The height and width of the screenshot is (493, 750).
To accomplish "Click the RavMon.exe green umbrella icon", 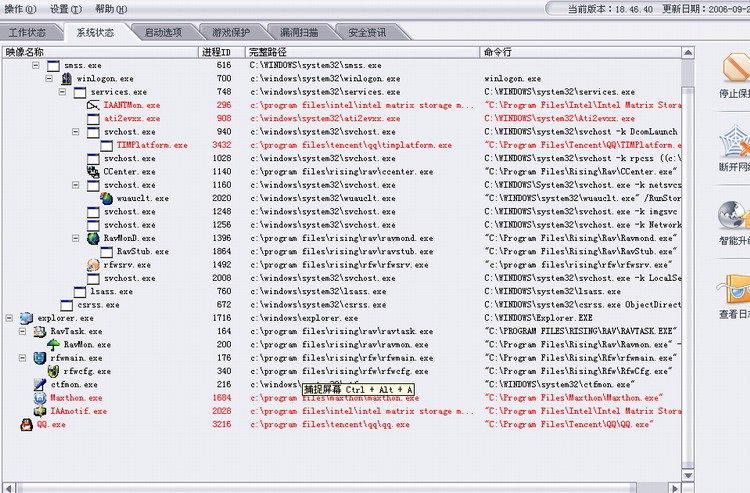I will tap(53, 344).
